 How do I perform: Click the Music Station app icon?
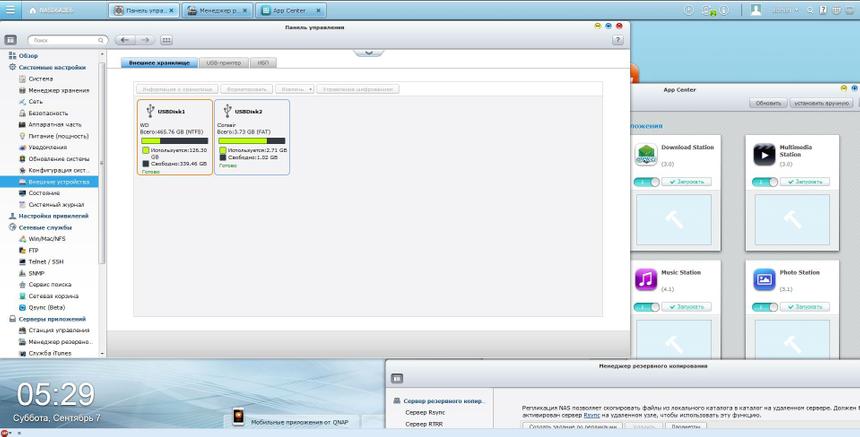point(646,278)
